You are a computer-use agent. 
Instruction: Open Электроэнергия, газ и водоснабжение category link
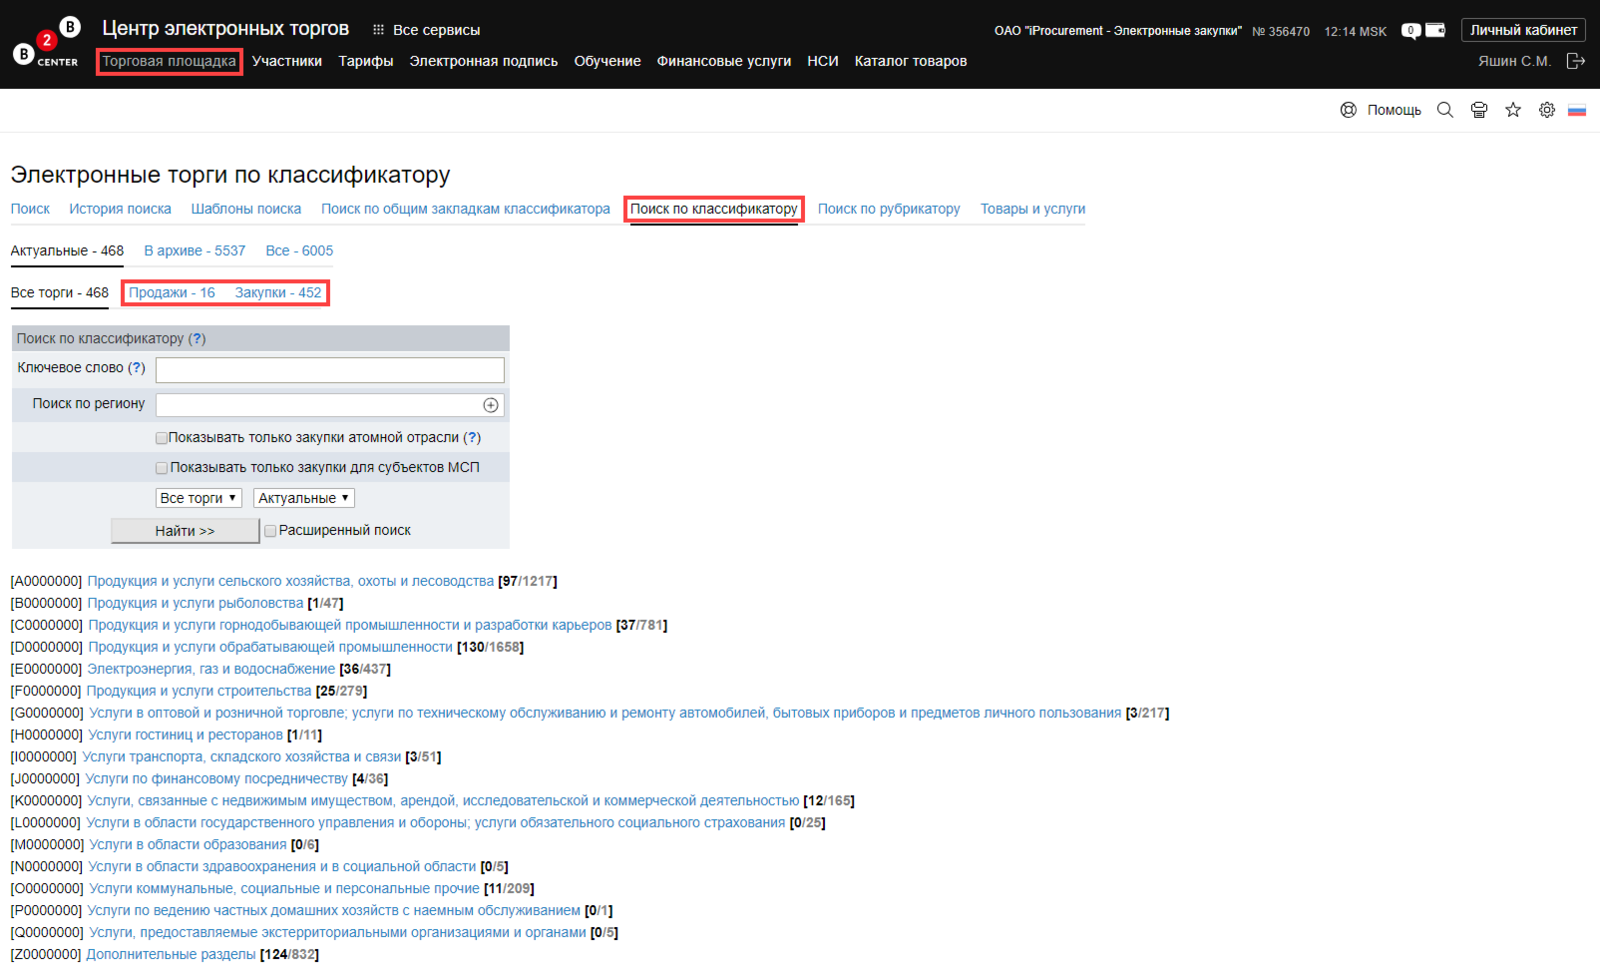pyautogui.click(x=211, y=669)
